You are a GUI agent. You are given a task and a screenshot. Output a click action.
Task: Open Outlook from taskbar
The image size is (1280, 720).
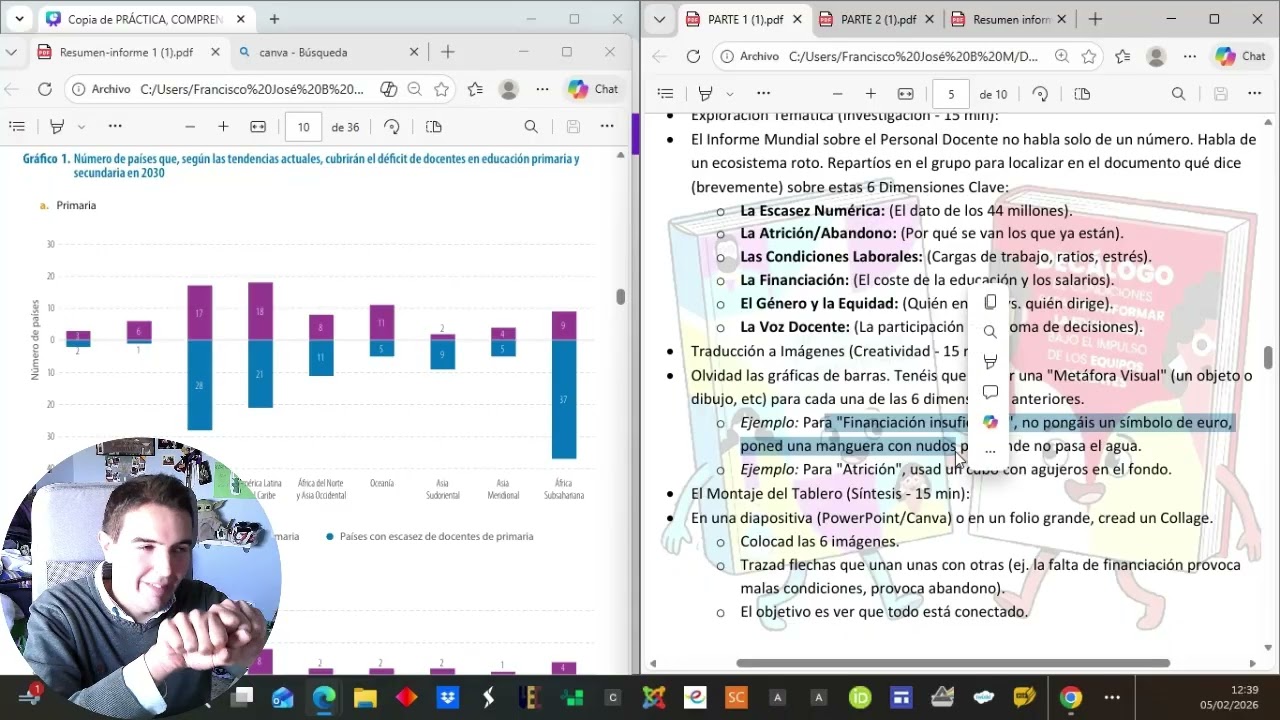tap(283, 697)
